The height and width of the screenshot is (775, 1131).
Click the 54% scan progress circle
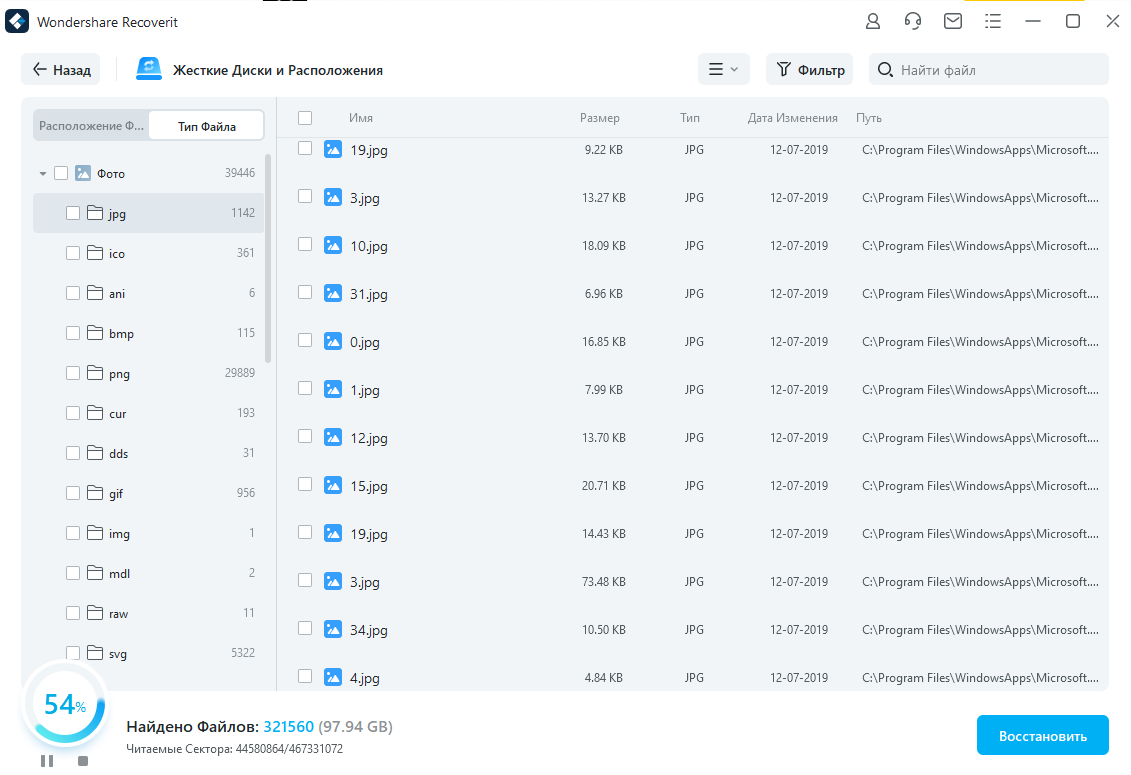click(x=64, y=706)
